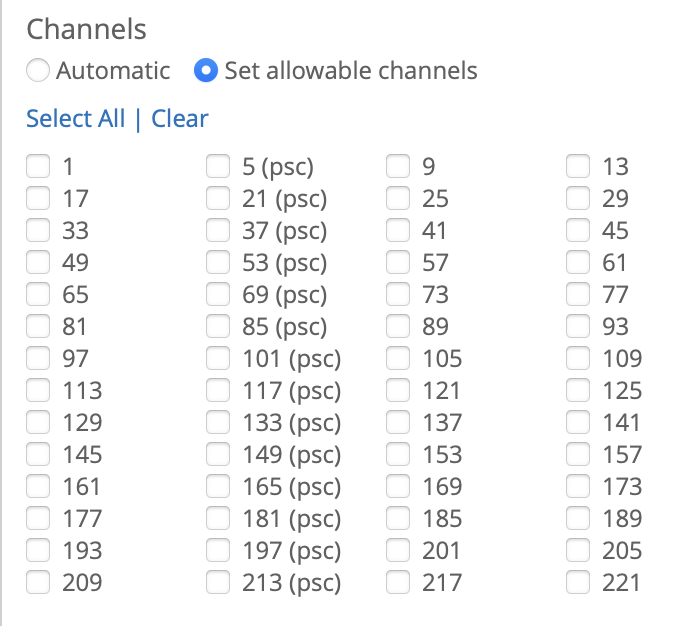
Task: Tick channel 137 checkbox
Action: click(x=398, y=423)
